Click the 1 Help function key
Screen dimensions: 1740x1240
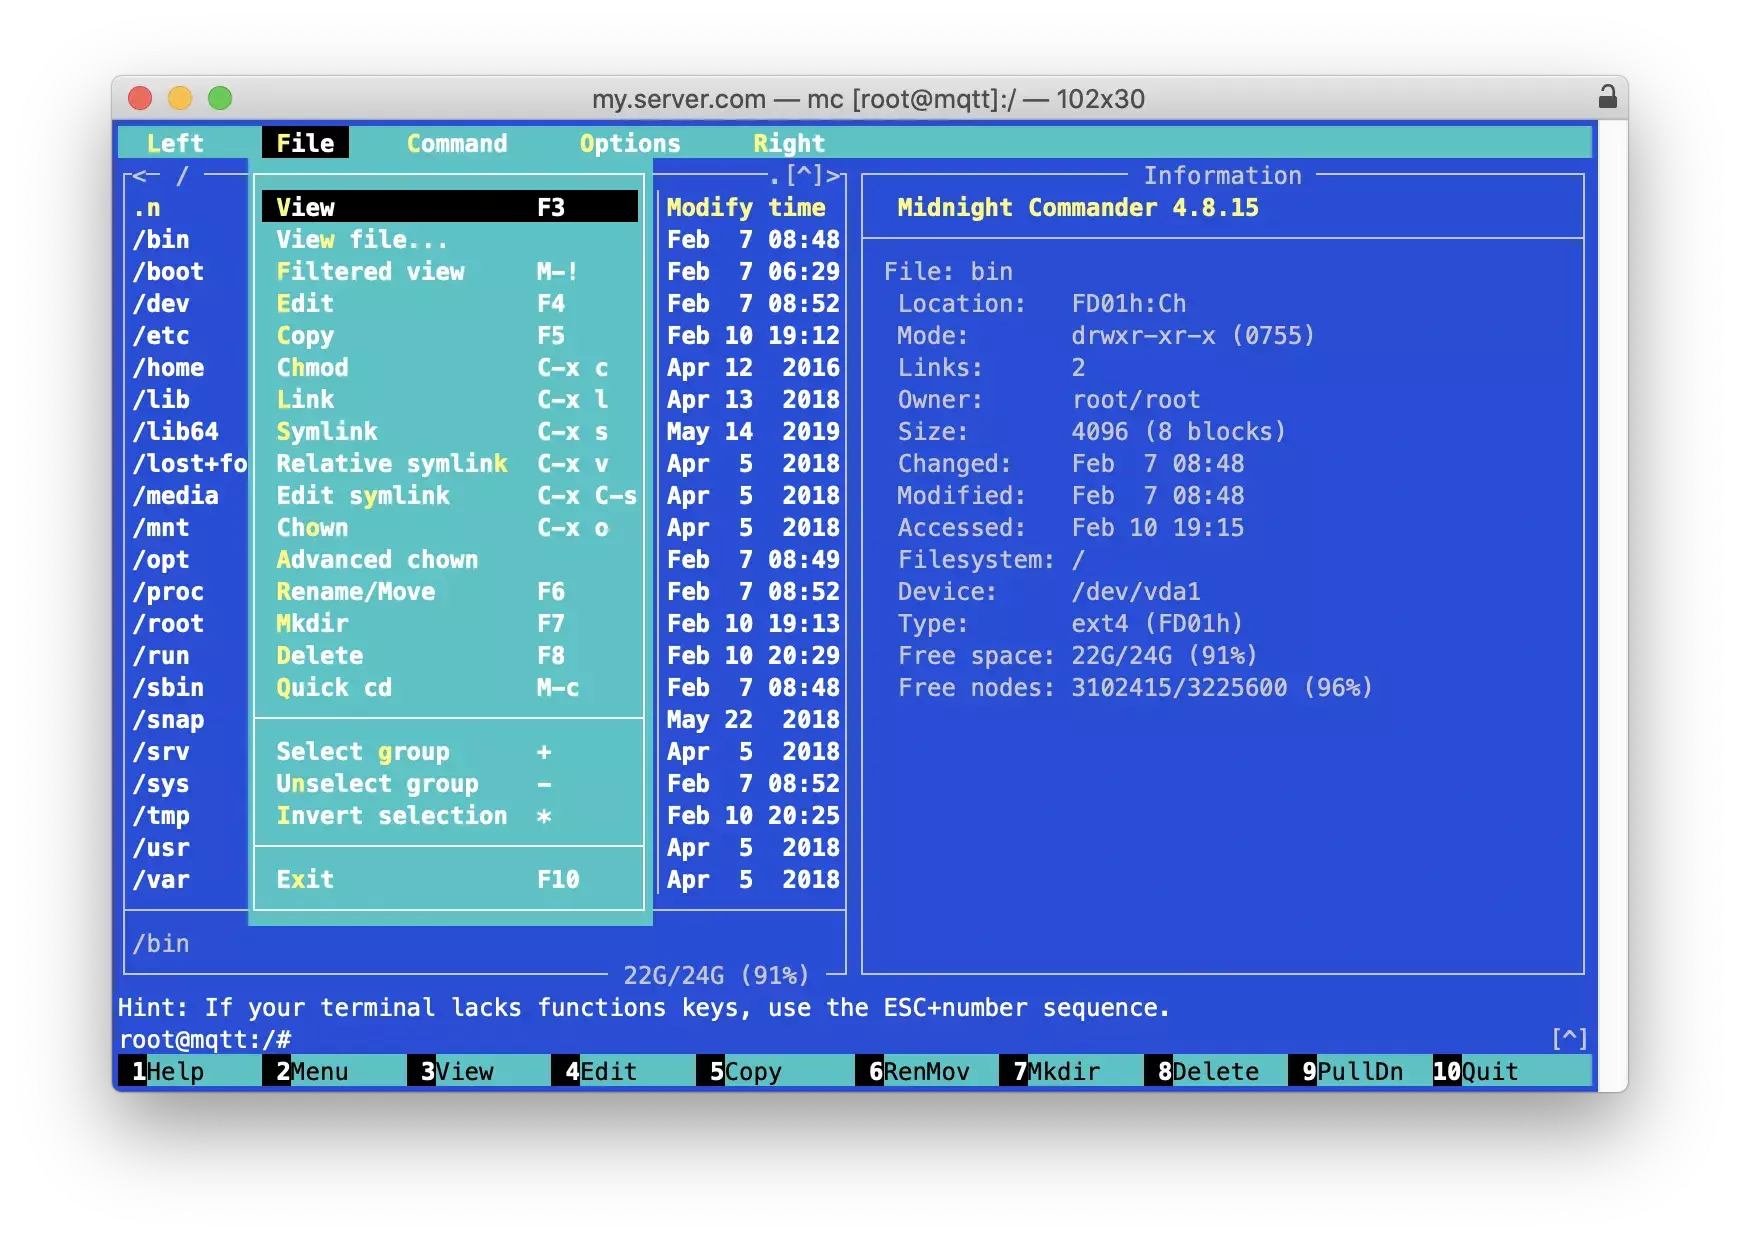pos(168,1071)
